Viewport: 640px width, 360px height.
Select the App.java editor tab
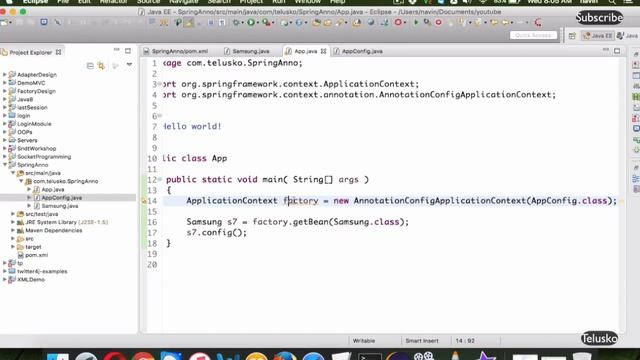pos(305,51)
